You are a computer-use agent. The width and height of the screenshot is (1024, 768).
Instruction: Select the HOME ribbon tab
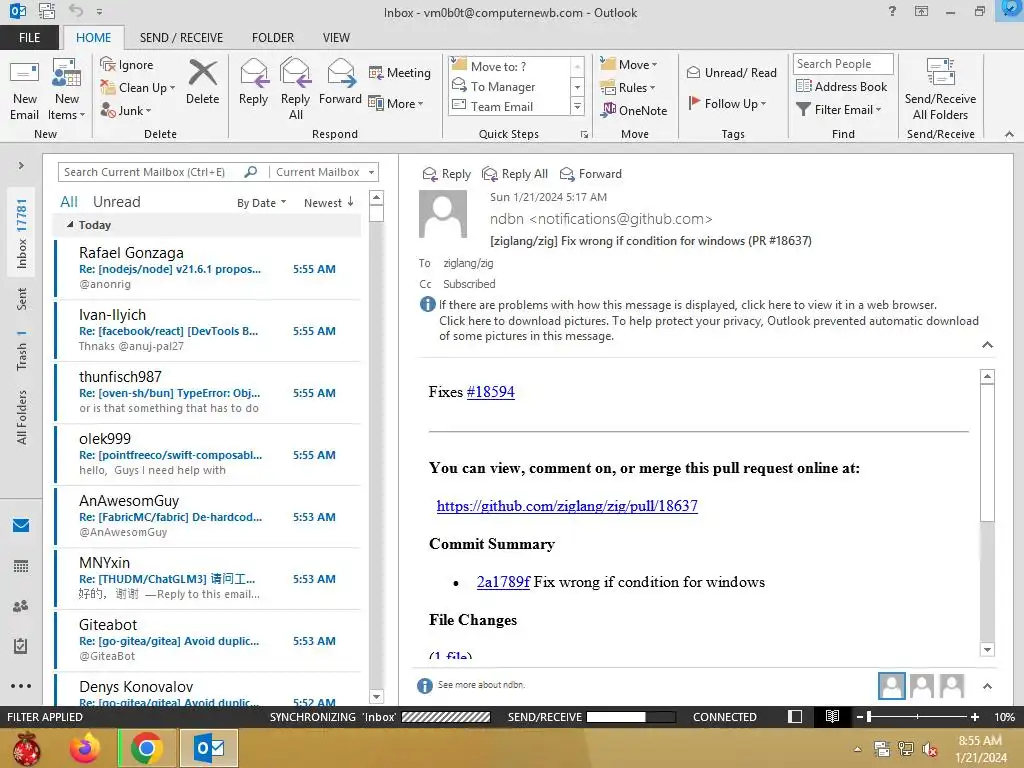coord(93,37)
